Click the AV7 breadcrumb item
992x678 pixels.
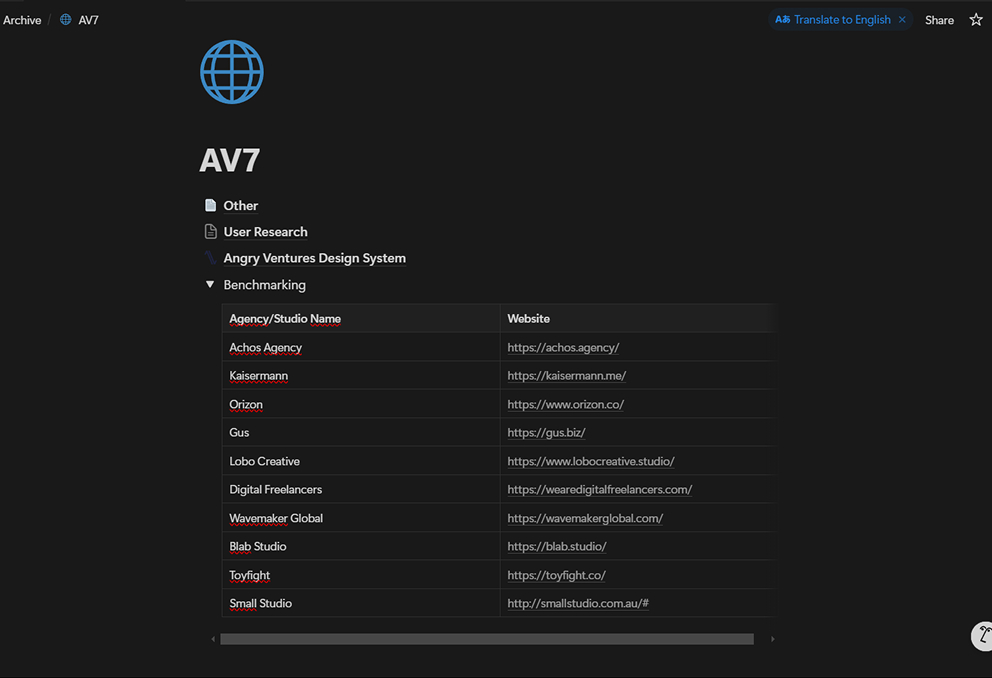[88, 20]
